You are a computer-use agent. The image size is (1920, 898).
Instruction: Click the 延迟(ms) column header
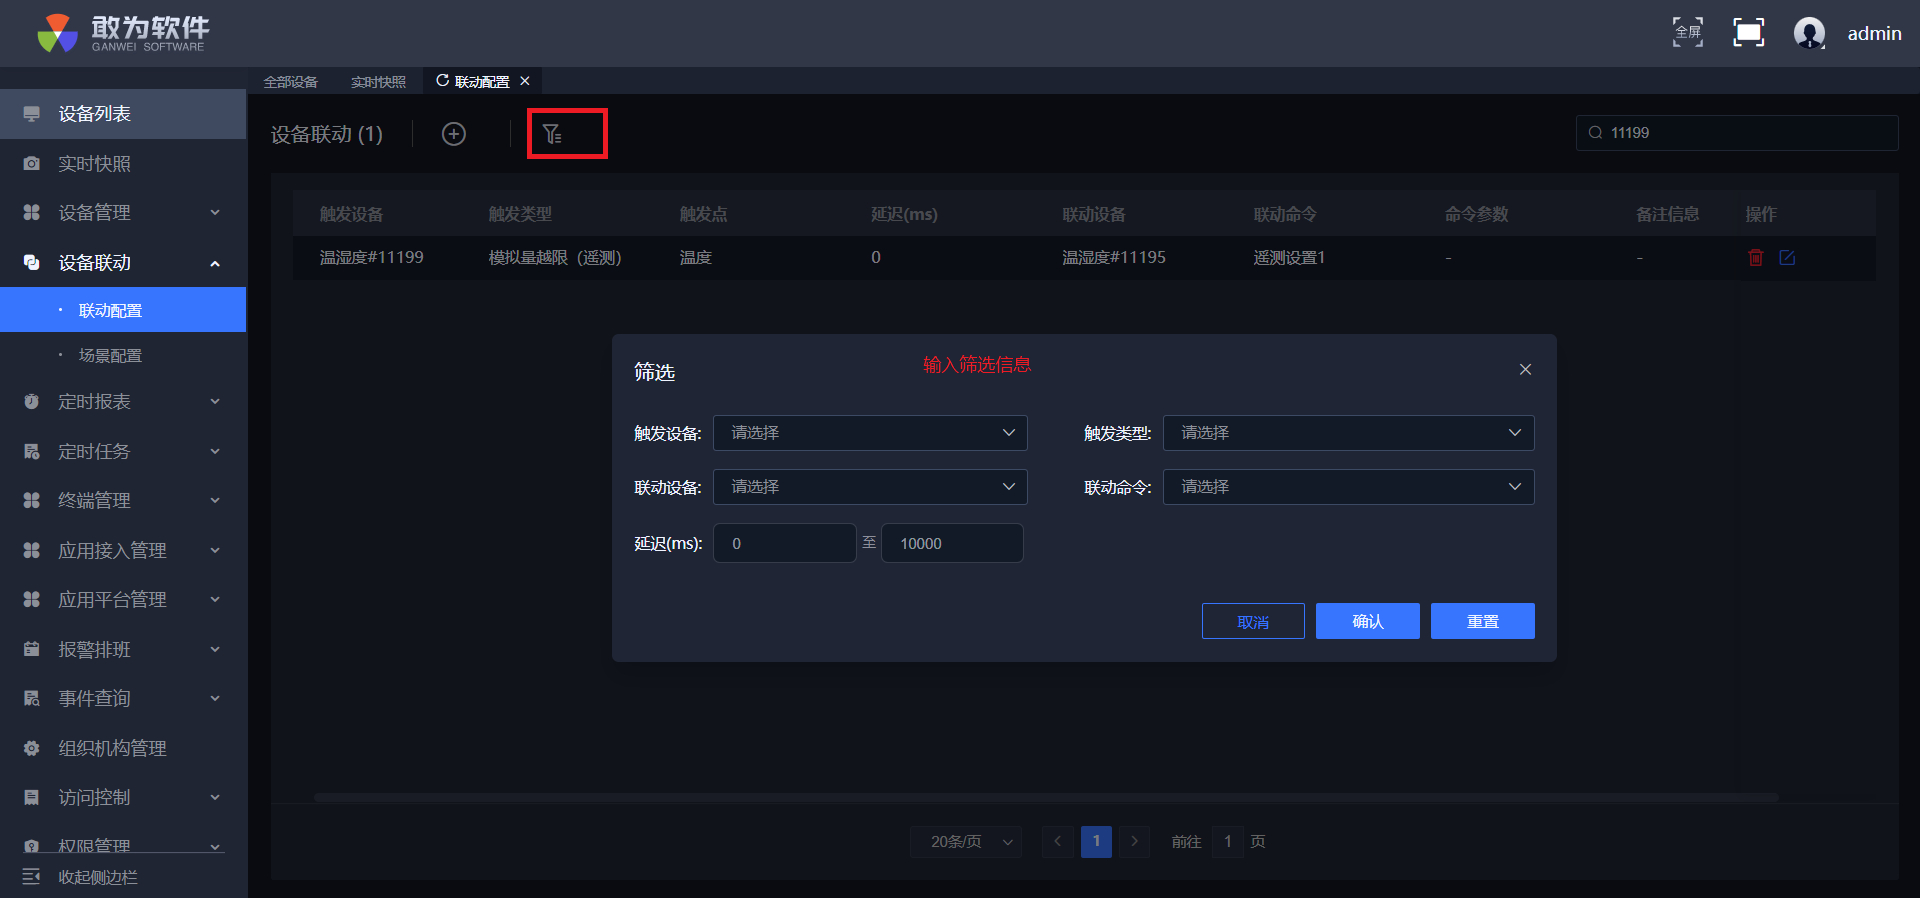(904, 214)
